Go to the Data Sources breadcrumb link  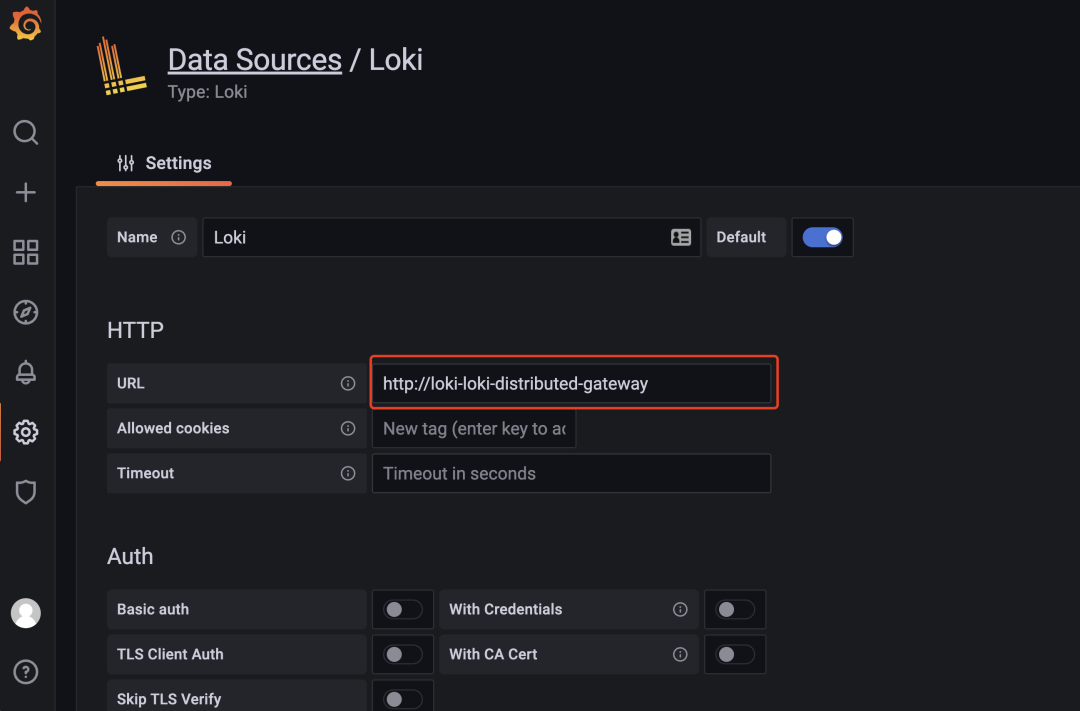[x=254, y=59]
